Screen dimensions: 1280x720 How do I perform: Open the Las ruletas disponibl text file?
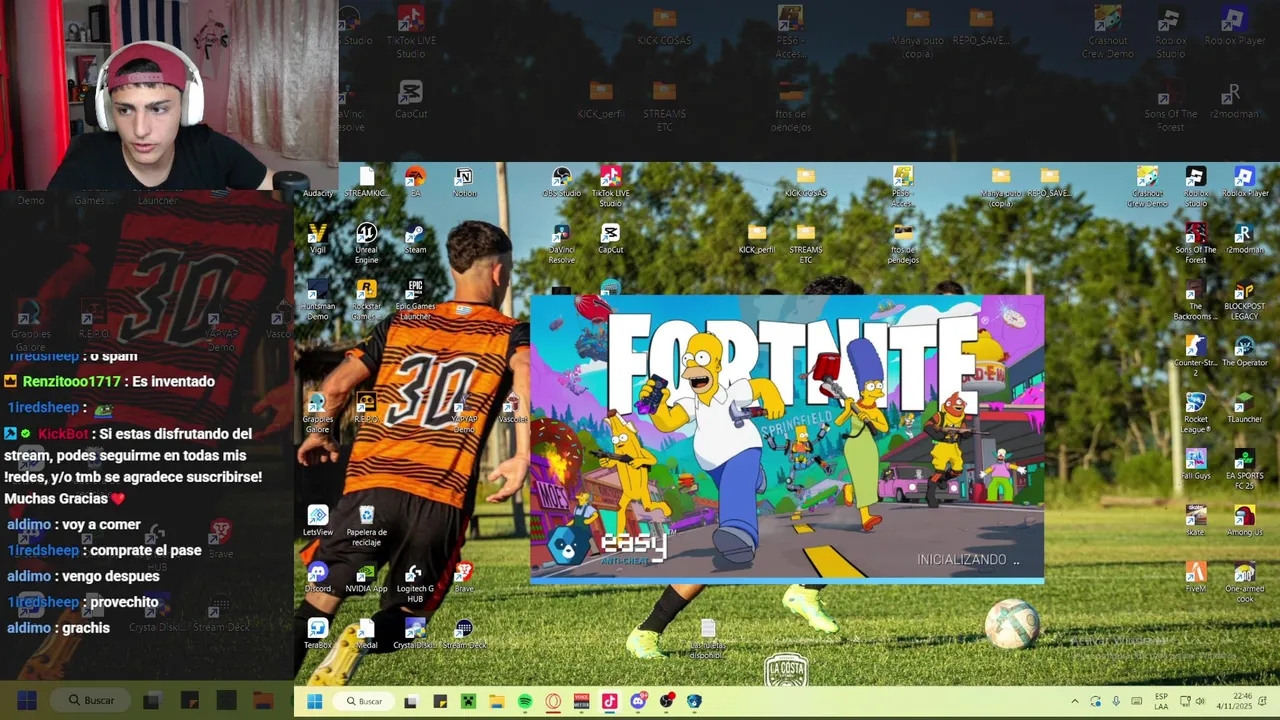click(x=707, y=639)
